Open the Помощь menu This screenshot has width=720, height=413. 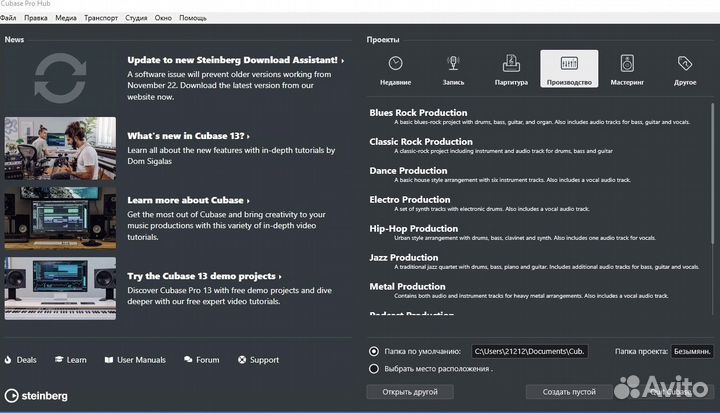[193, 18]
